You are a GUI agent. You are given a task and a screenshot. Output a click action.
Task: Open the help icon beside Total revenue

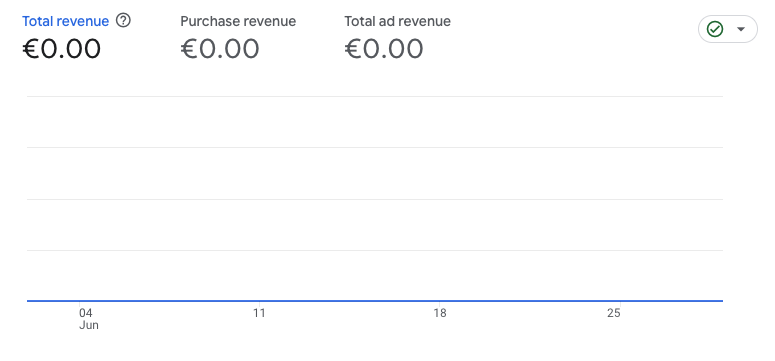click(123, 21)
